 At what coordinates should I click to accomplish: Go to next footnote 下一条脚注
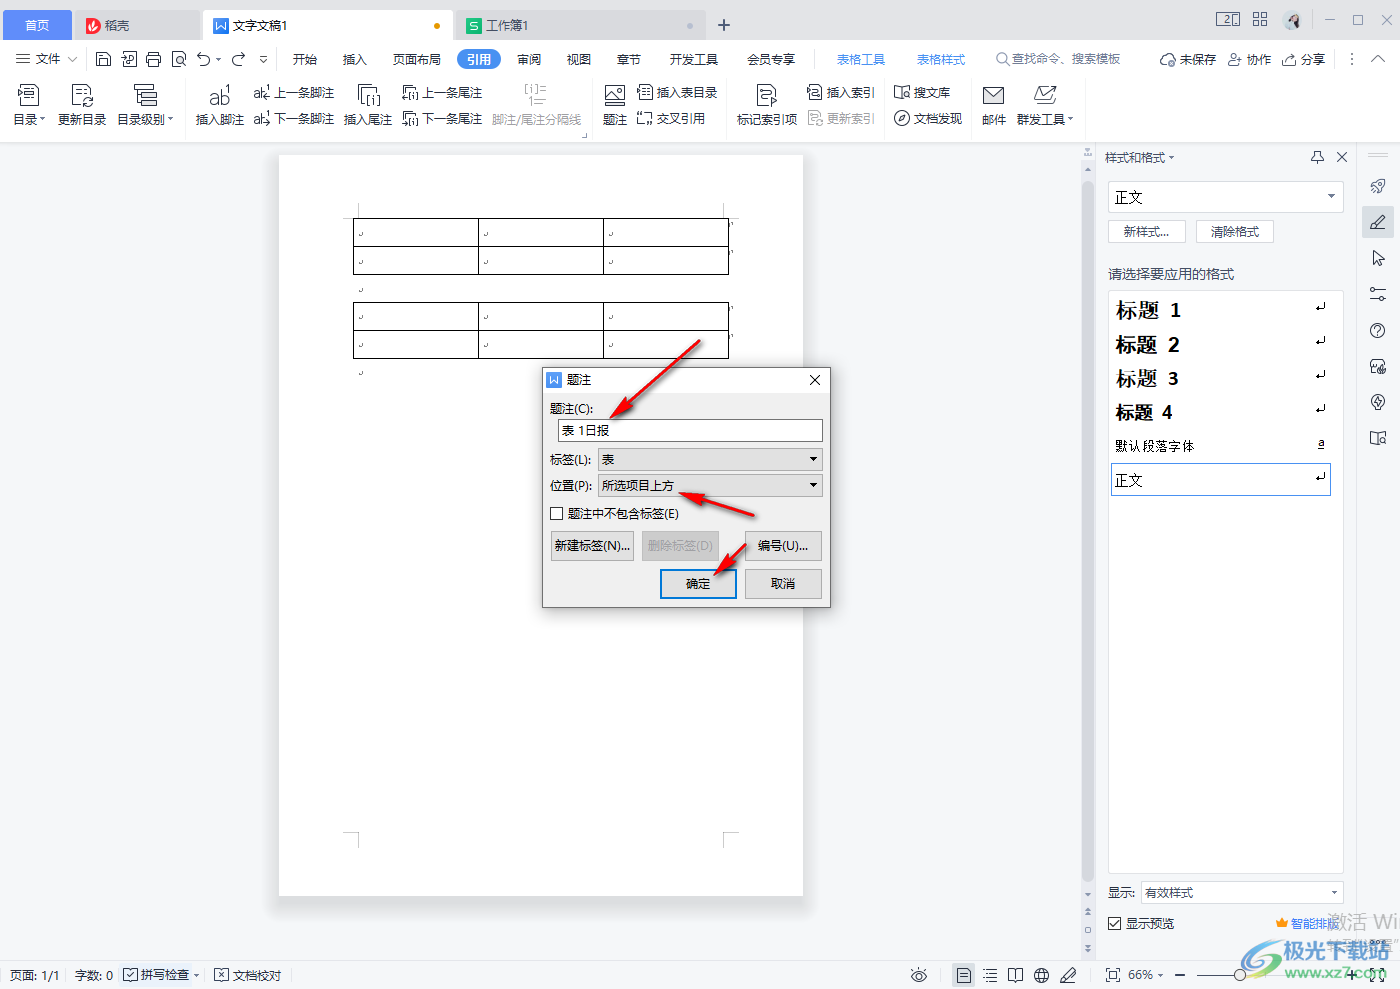point(294,119)
